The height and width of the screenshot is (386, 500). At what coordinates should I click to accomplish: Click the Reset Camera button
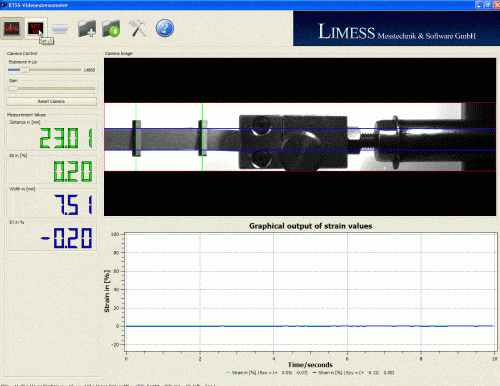tap(51, 101)
